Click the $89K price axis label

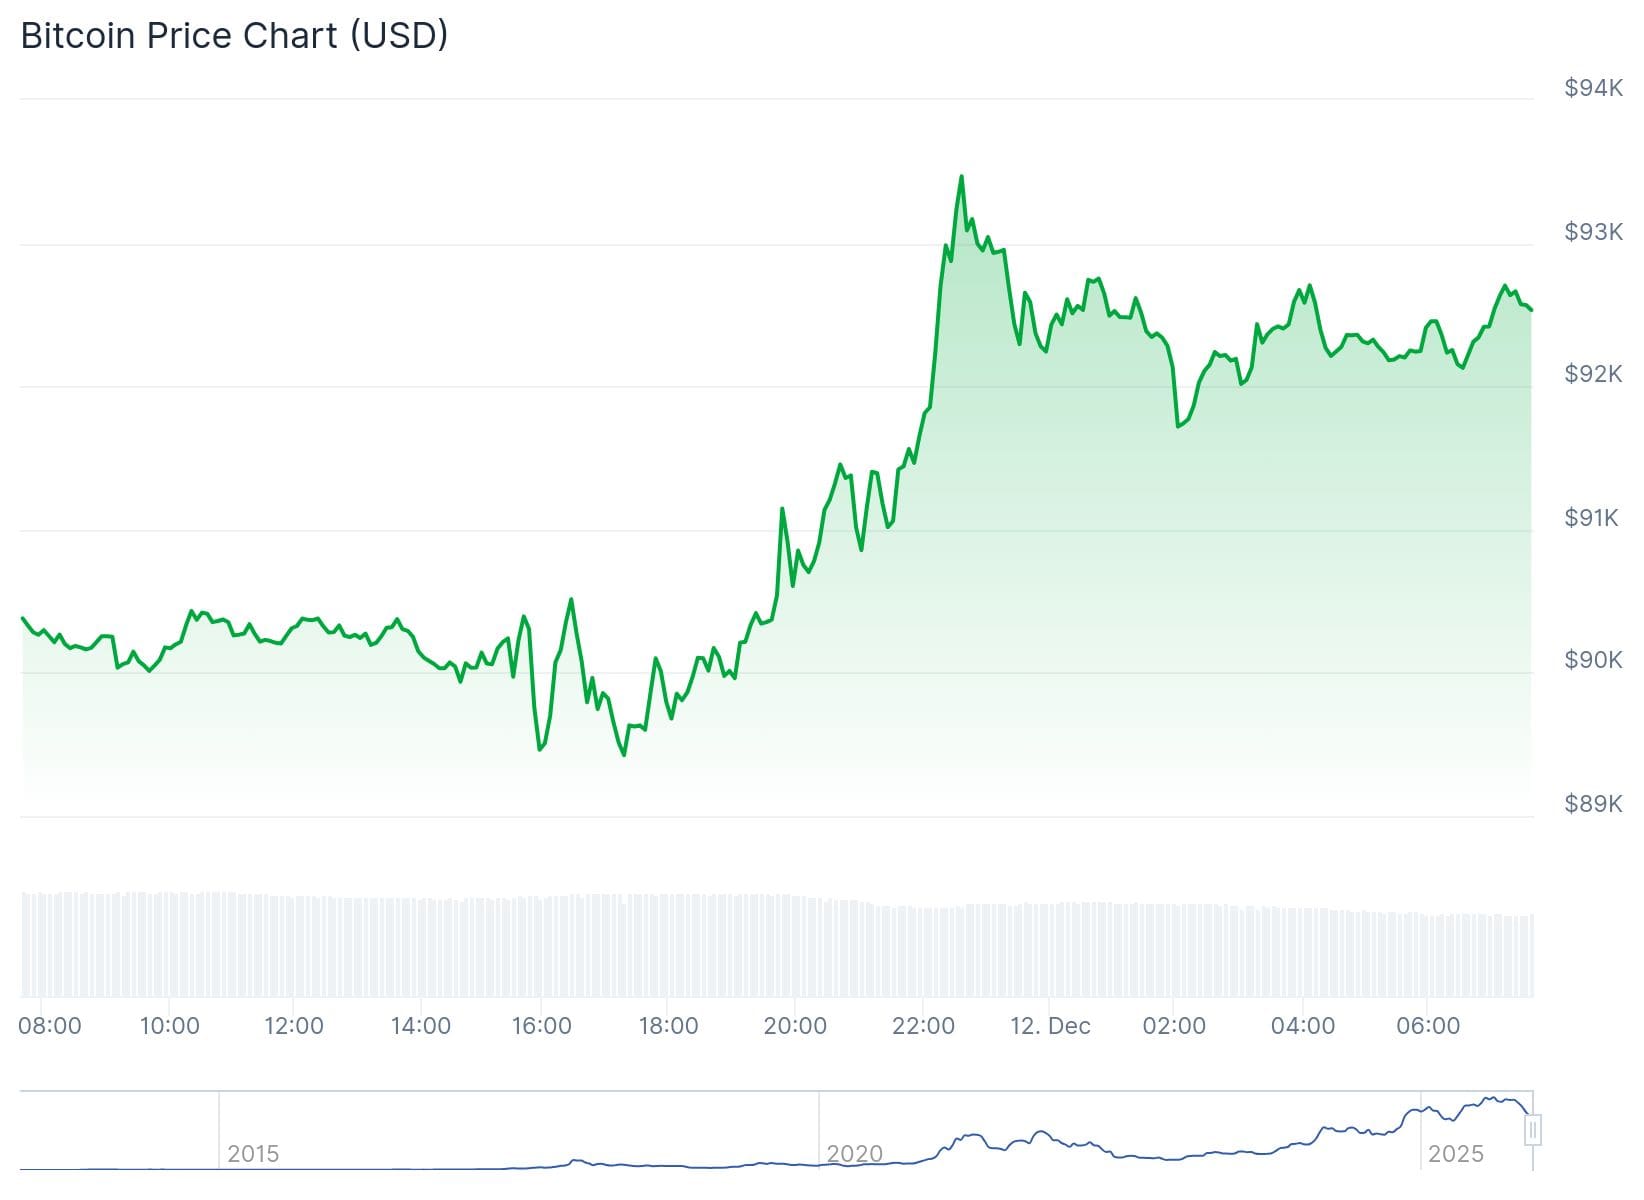[1593, 803]
